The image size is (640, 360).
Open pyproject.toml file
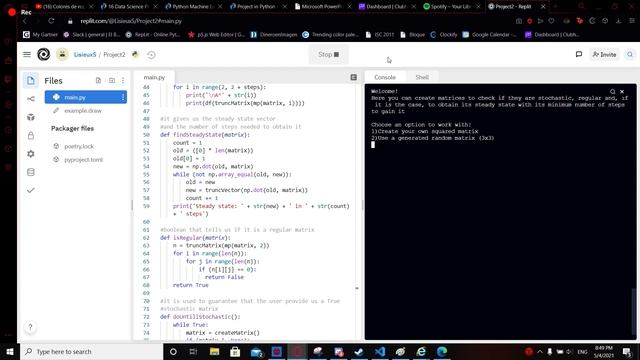(83, 160)
